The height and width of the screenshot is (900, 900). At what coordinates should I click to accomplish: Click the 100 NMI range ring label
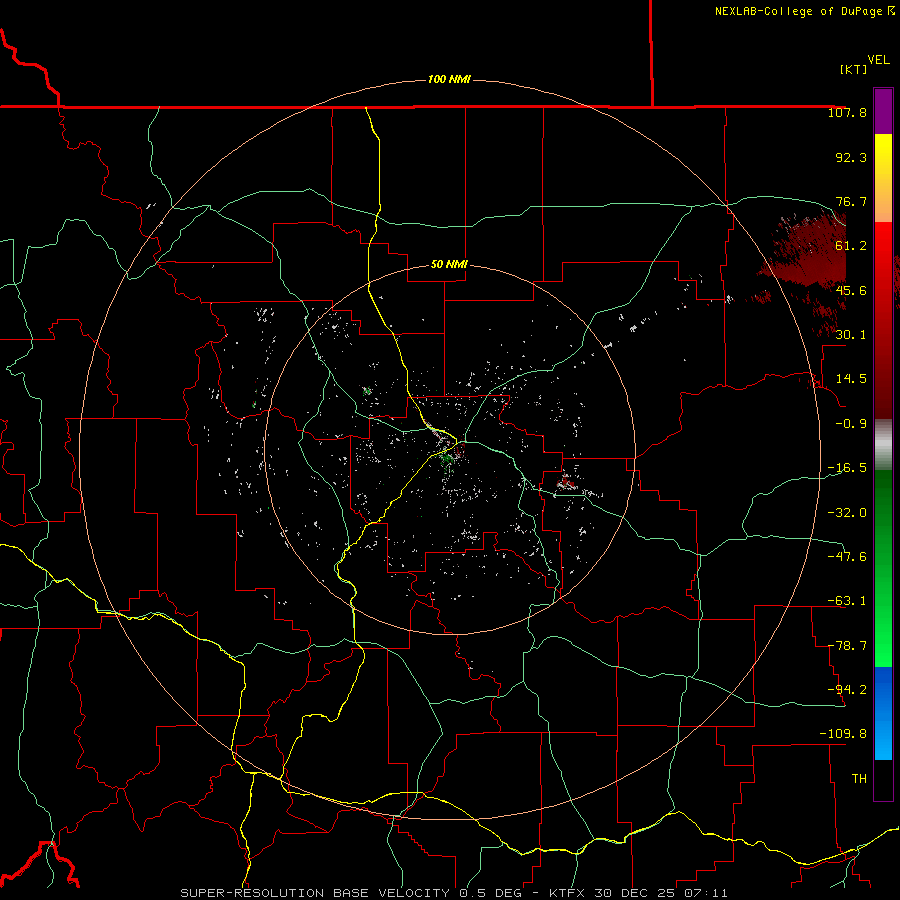tap(449, 79)
